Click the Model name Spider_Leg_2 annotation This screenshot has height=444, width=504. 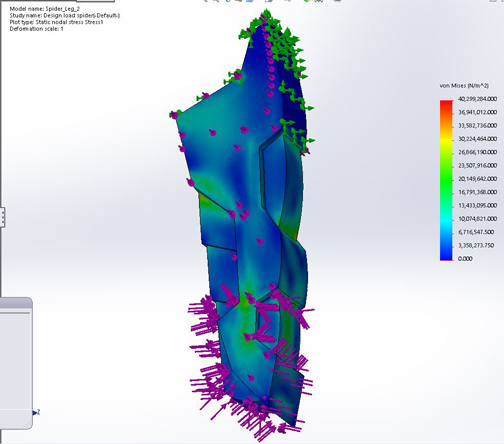point(45,9)
